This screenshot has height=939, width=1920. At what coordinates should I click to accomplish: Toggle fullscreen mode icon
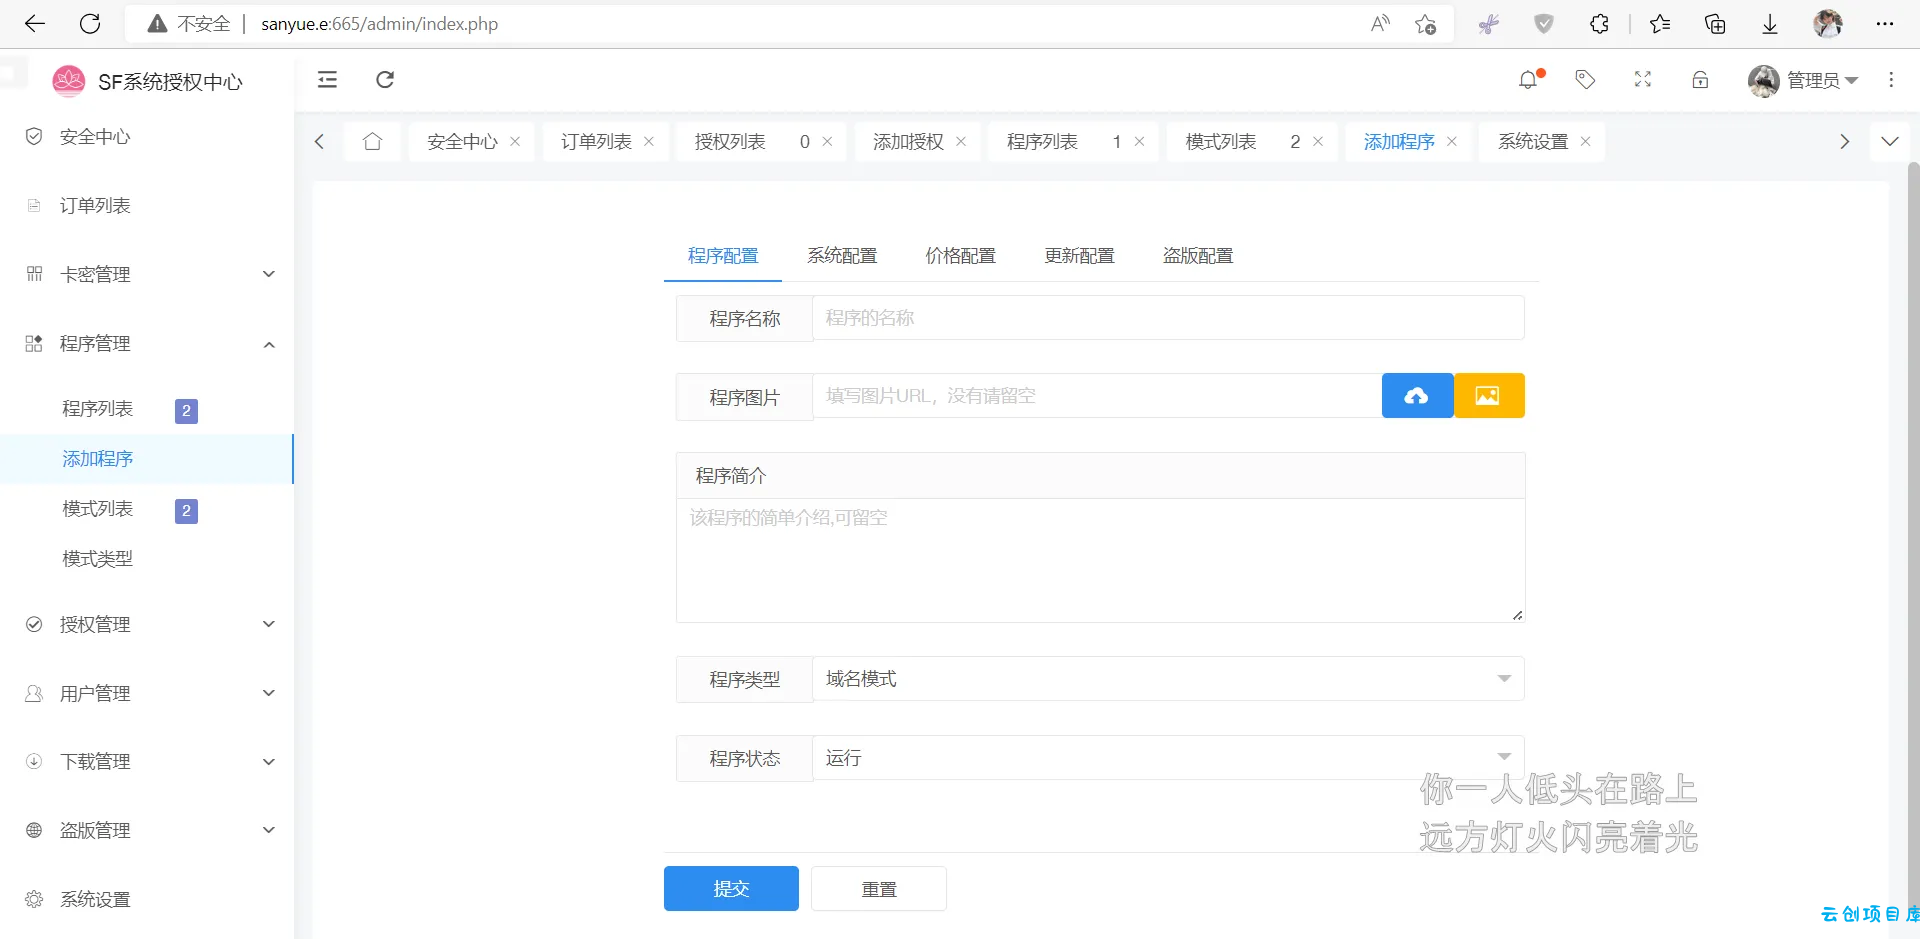coord(1643,80)
